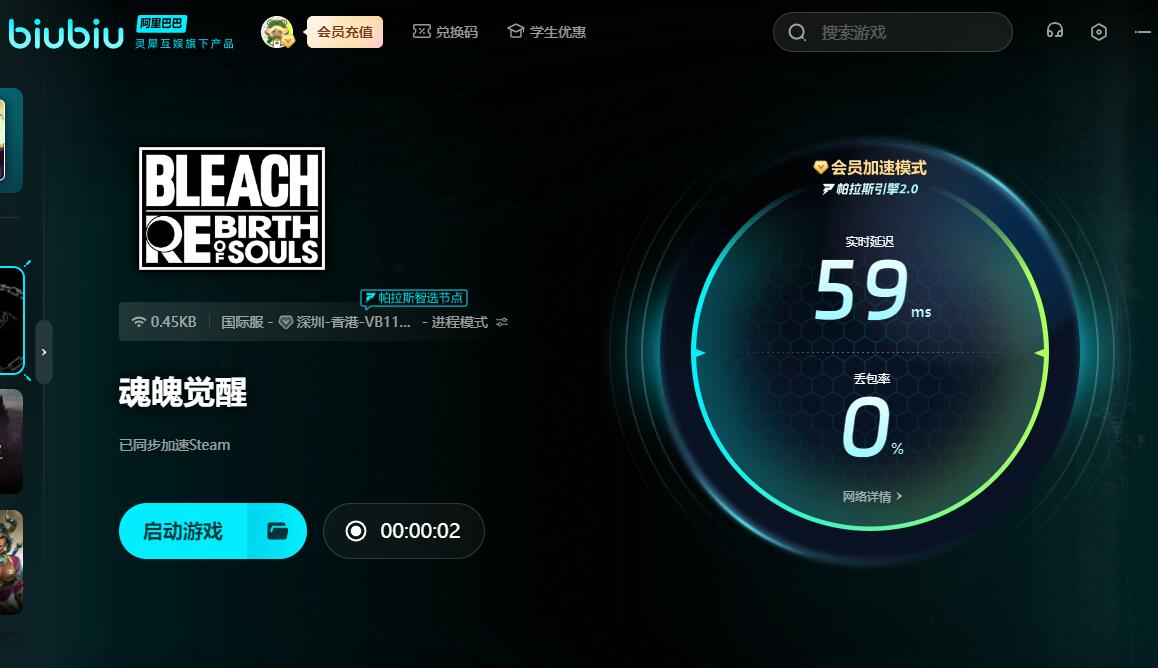1158x668 pixels.
Task: Open the 会员充值 membership recharge button
Action: pos(345,32)
